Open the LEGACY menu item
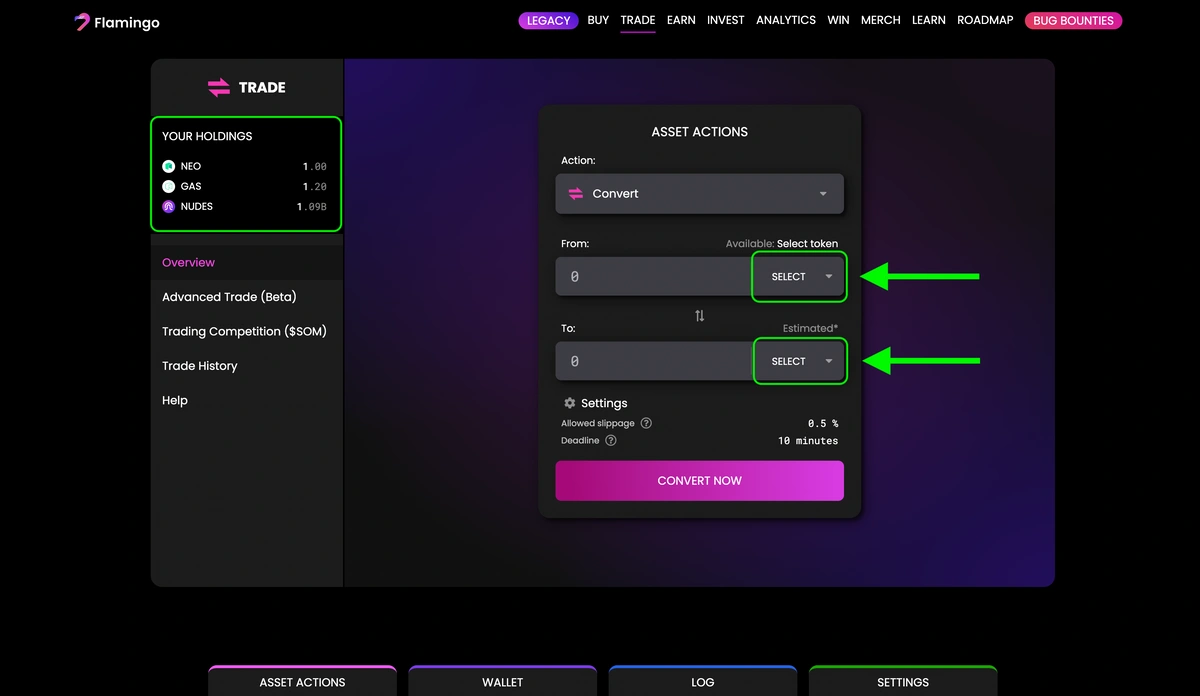Image resolution: width=1200 pixels, height=696 pixels. 548,21
